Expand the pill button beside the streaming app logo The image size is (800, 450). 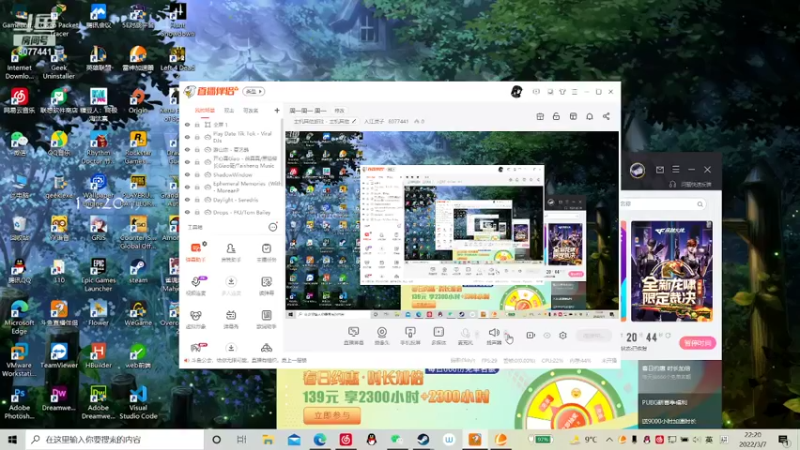[254, 92]
